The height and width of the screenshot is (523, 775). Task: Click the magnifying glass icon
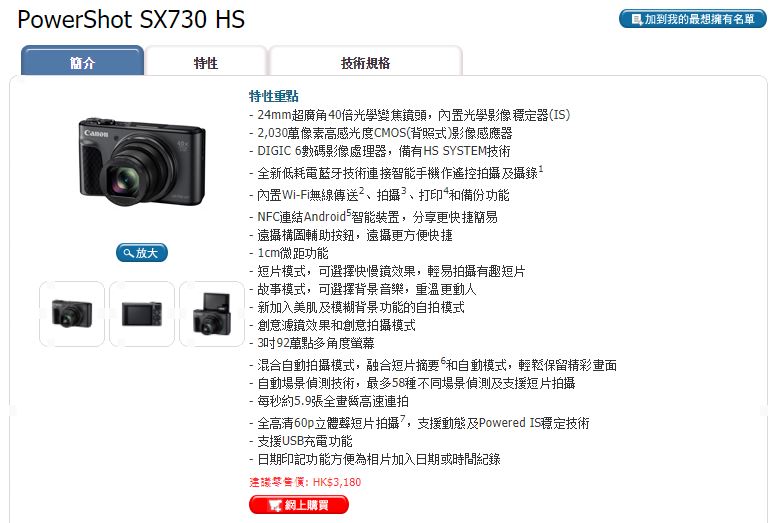pyautogui.click(x=129, y=253)
